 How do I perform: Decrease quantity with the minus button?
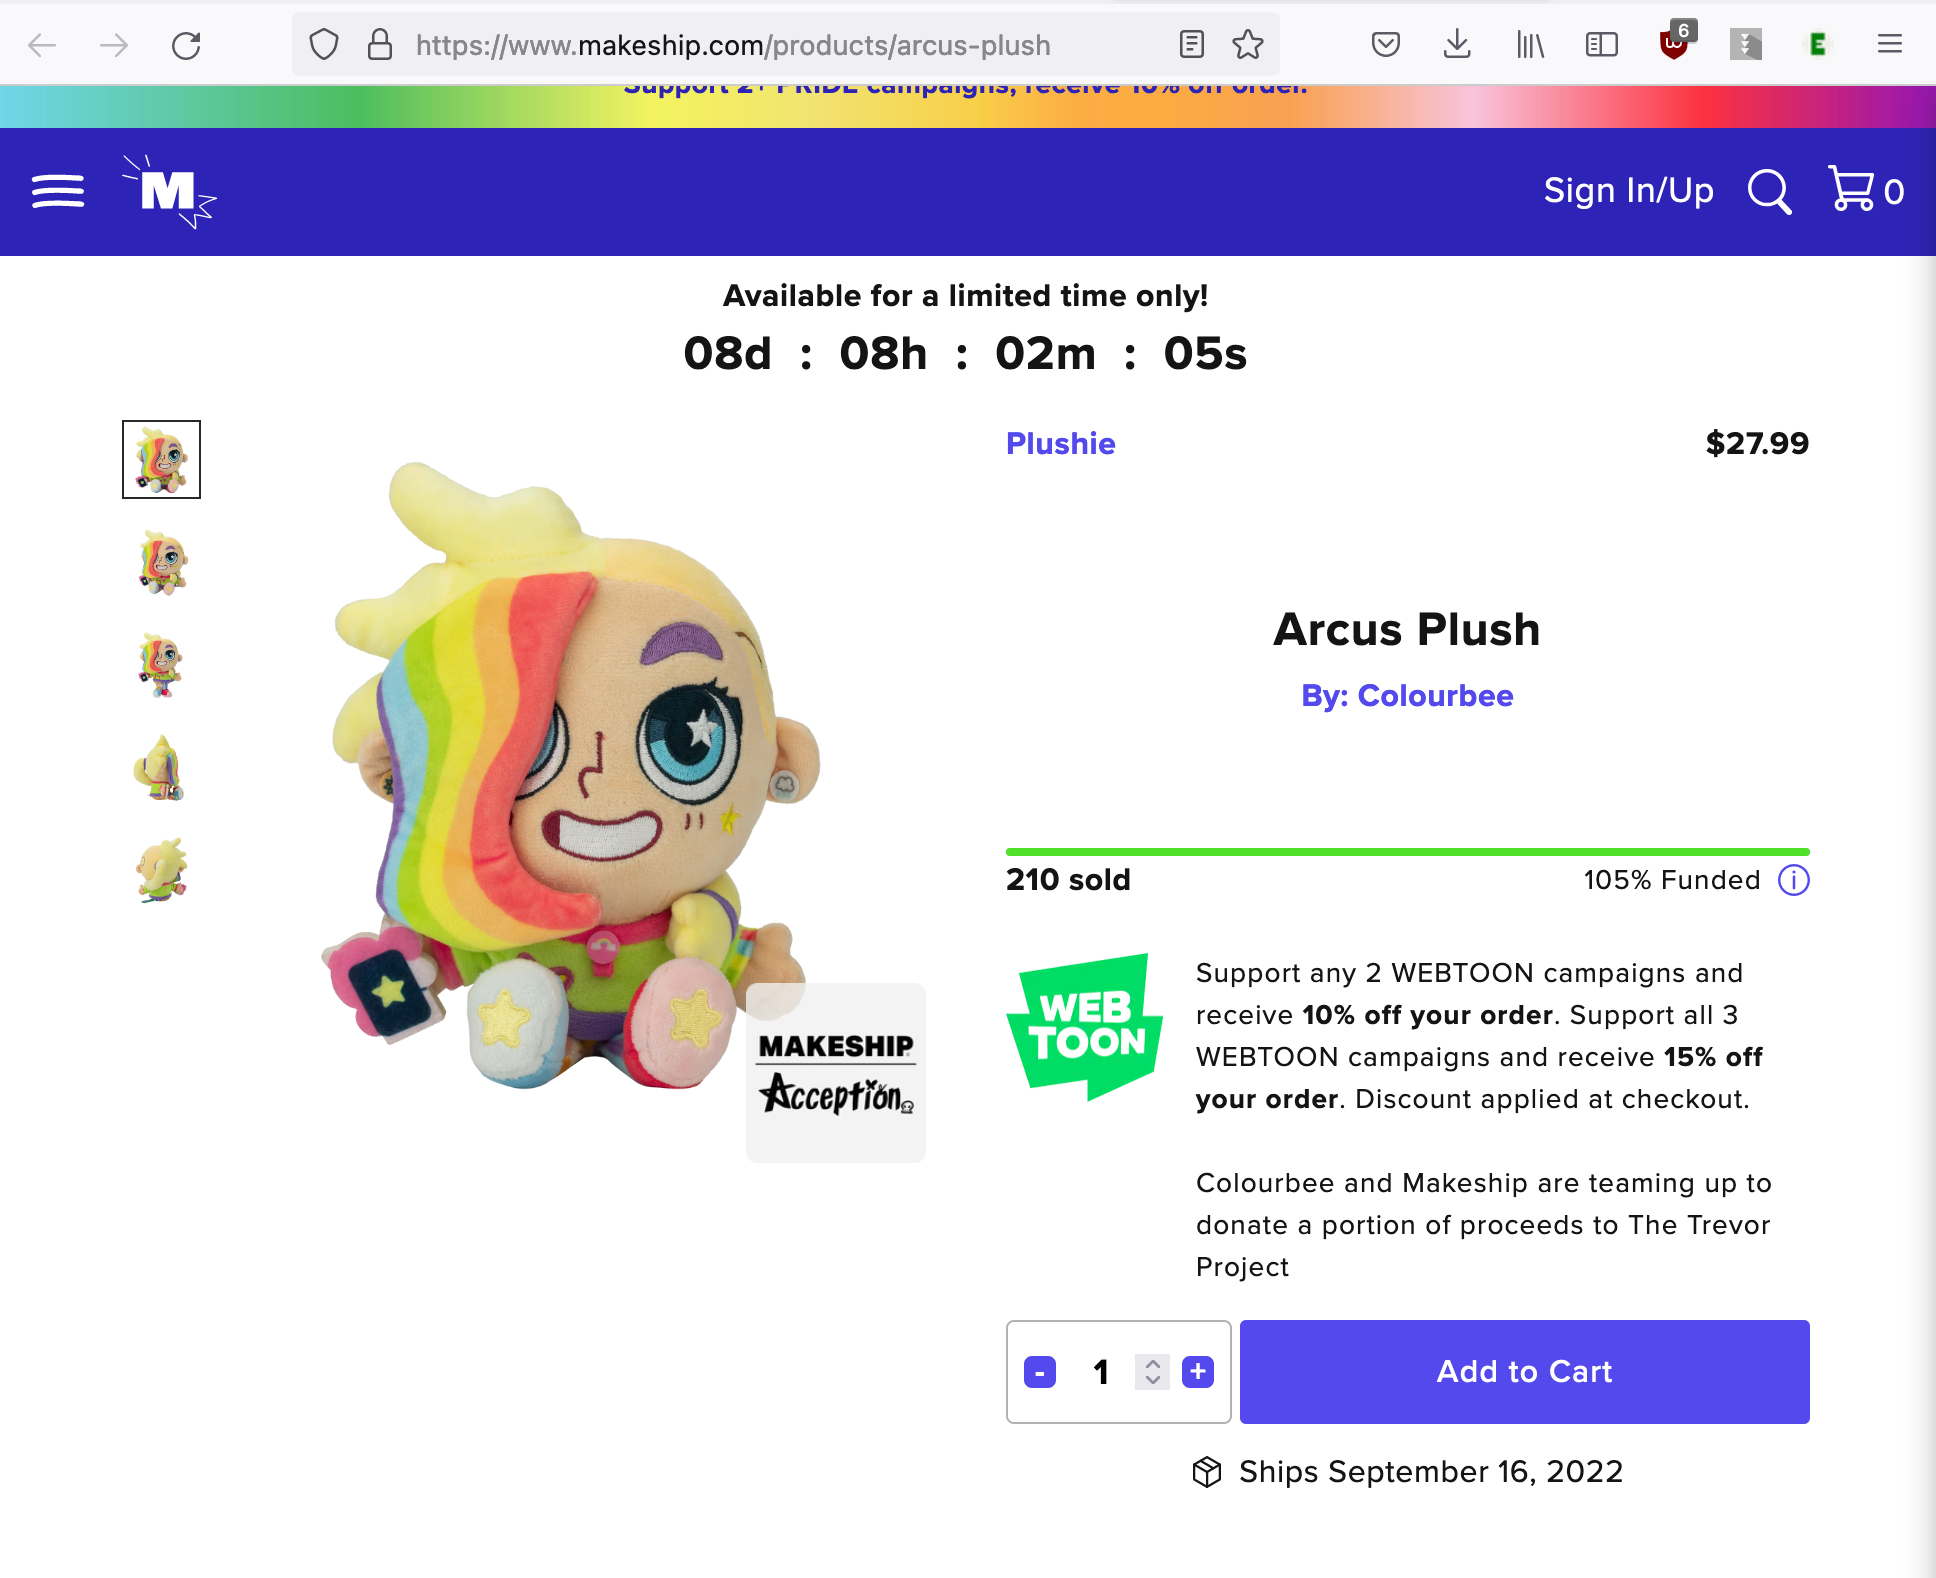[1040, 1372]
